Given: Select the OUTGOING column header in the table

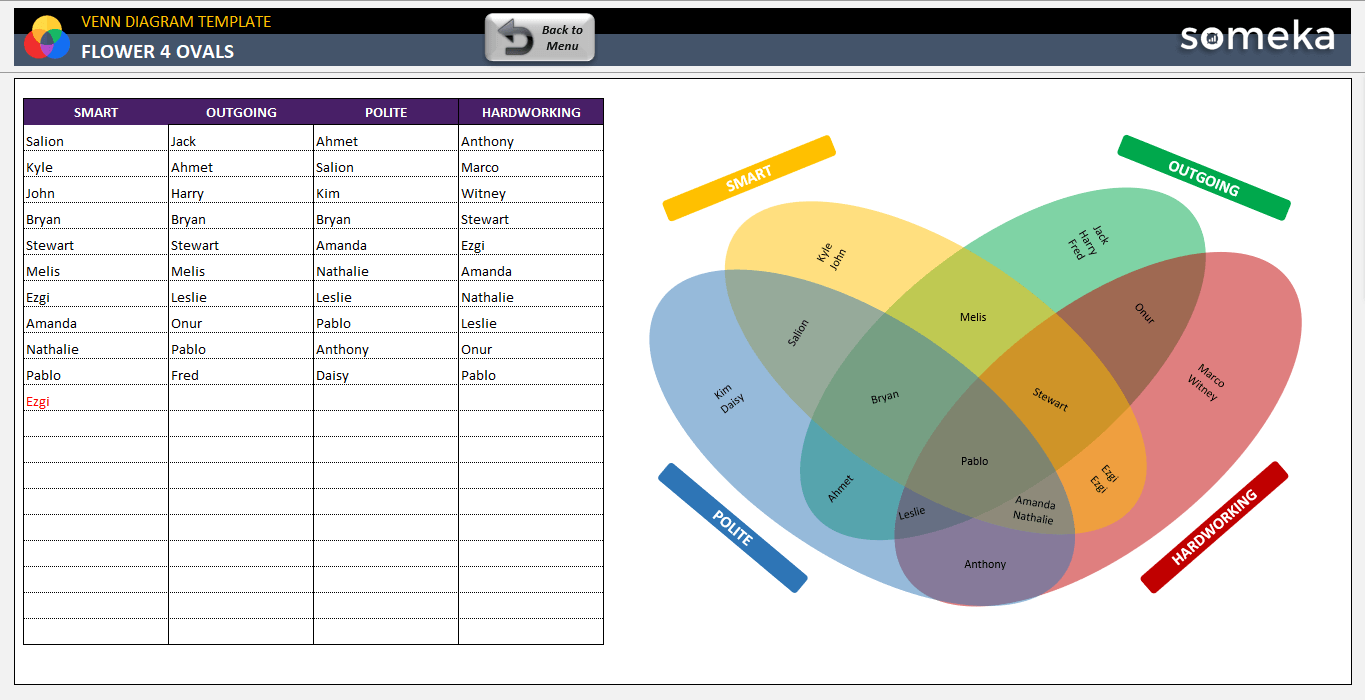Looking at the screenshot, I should (241, 112).
